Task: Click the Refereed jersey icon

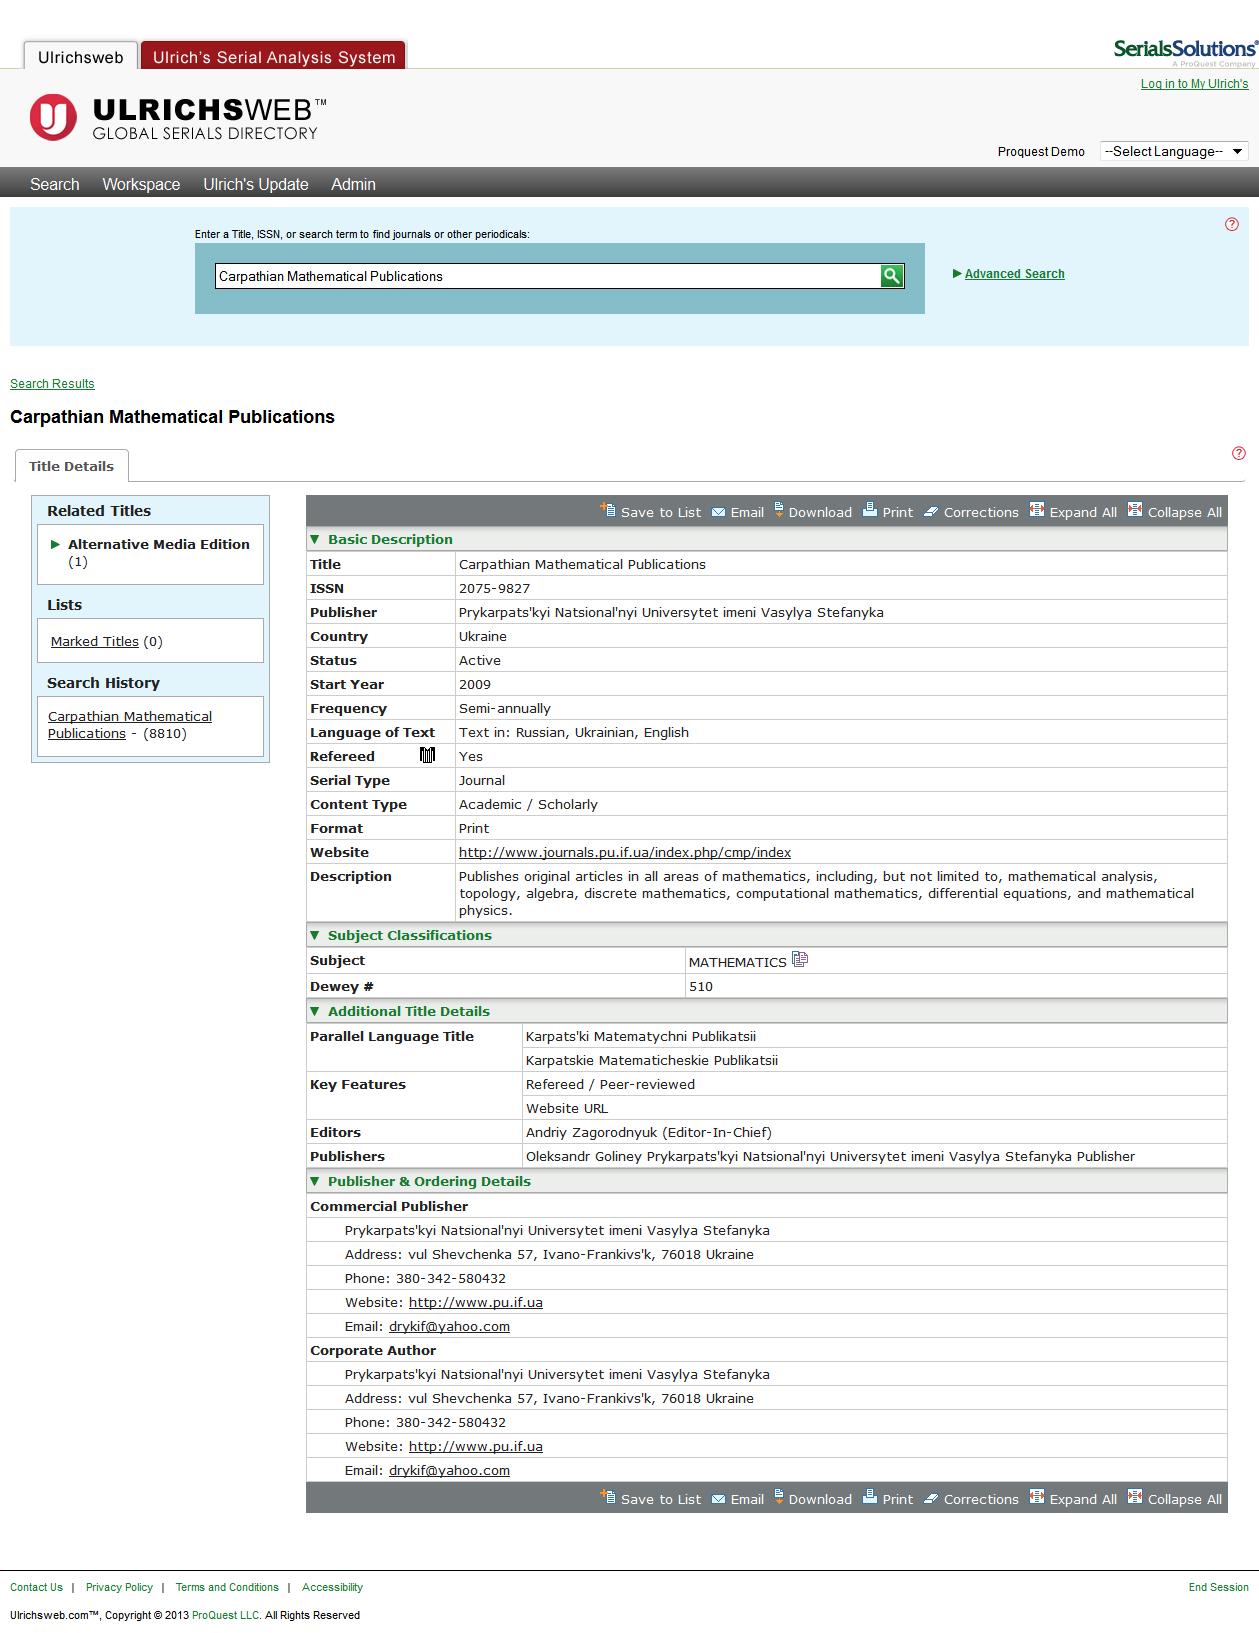Action: click(x=427, y=755)
